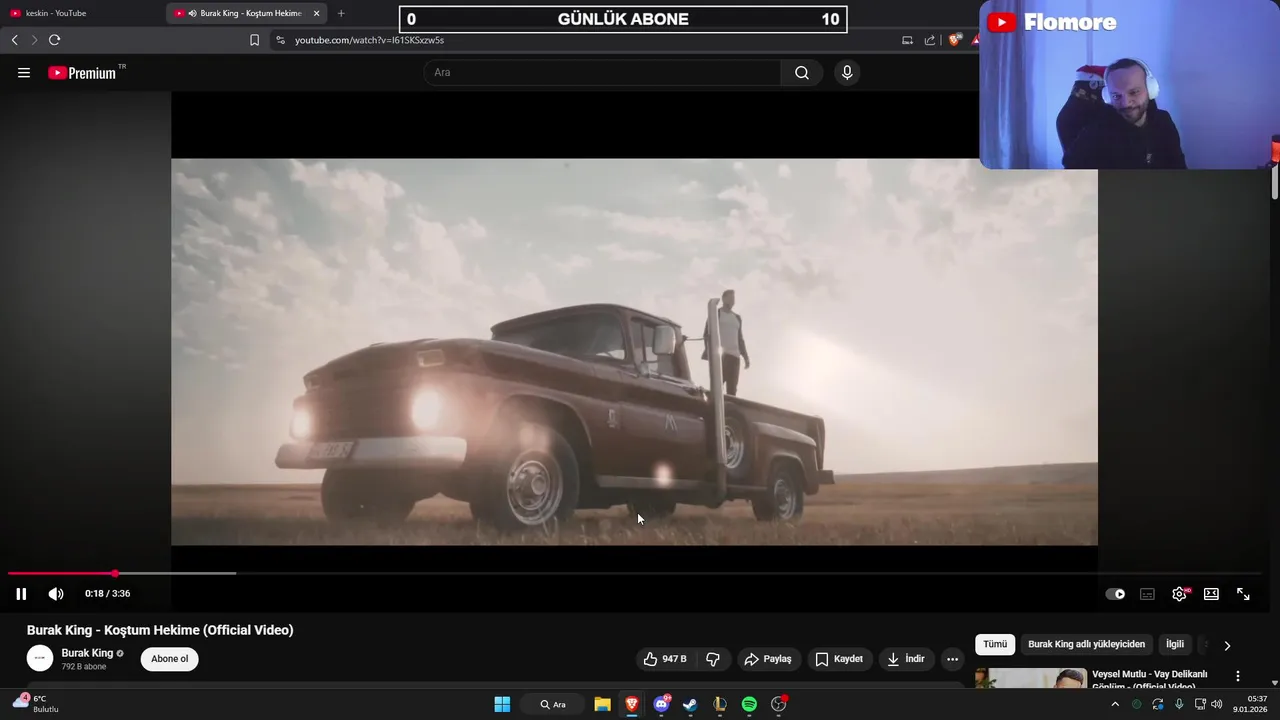Toggle subtitles captions button in player

pos(1147,594)
